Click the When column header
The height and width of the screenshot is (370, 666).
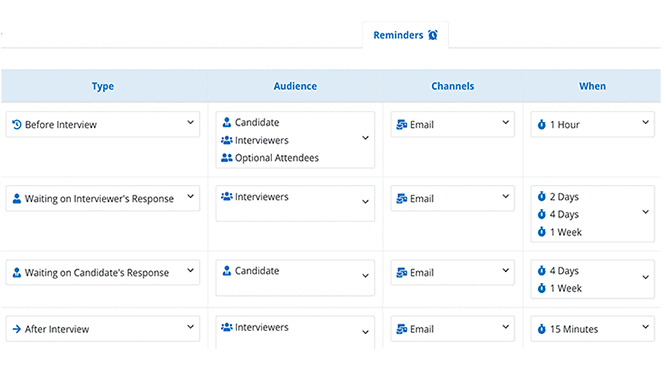(593, 86)
